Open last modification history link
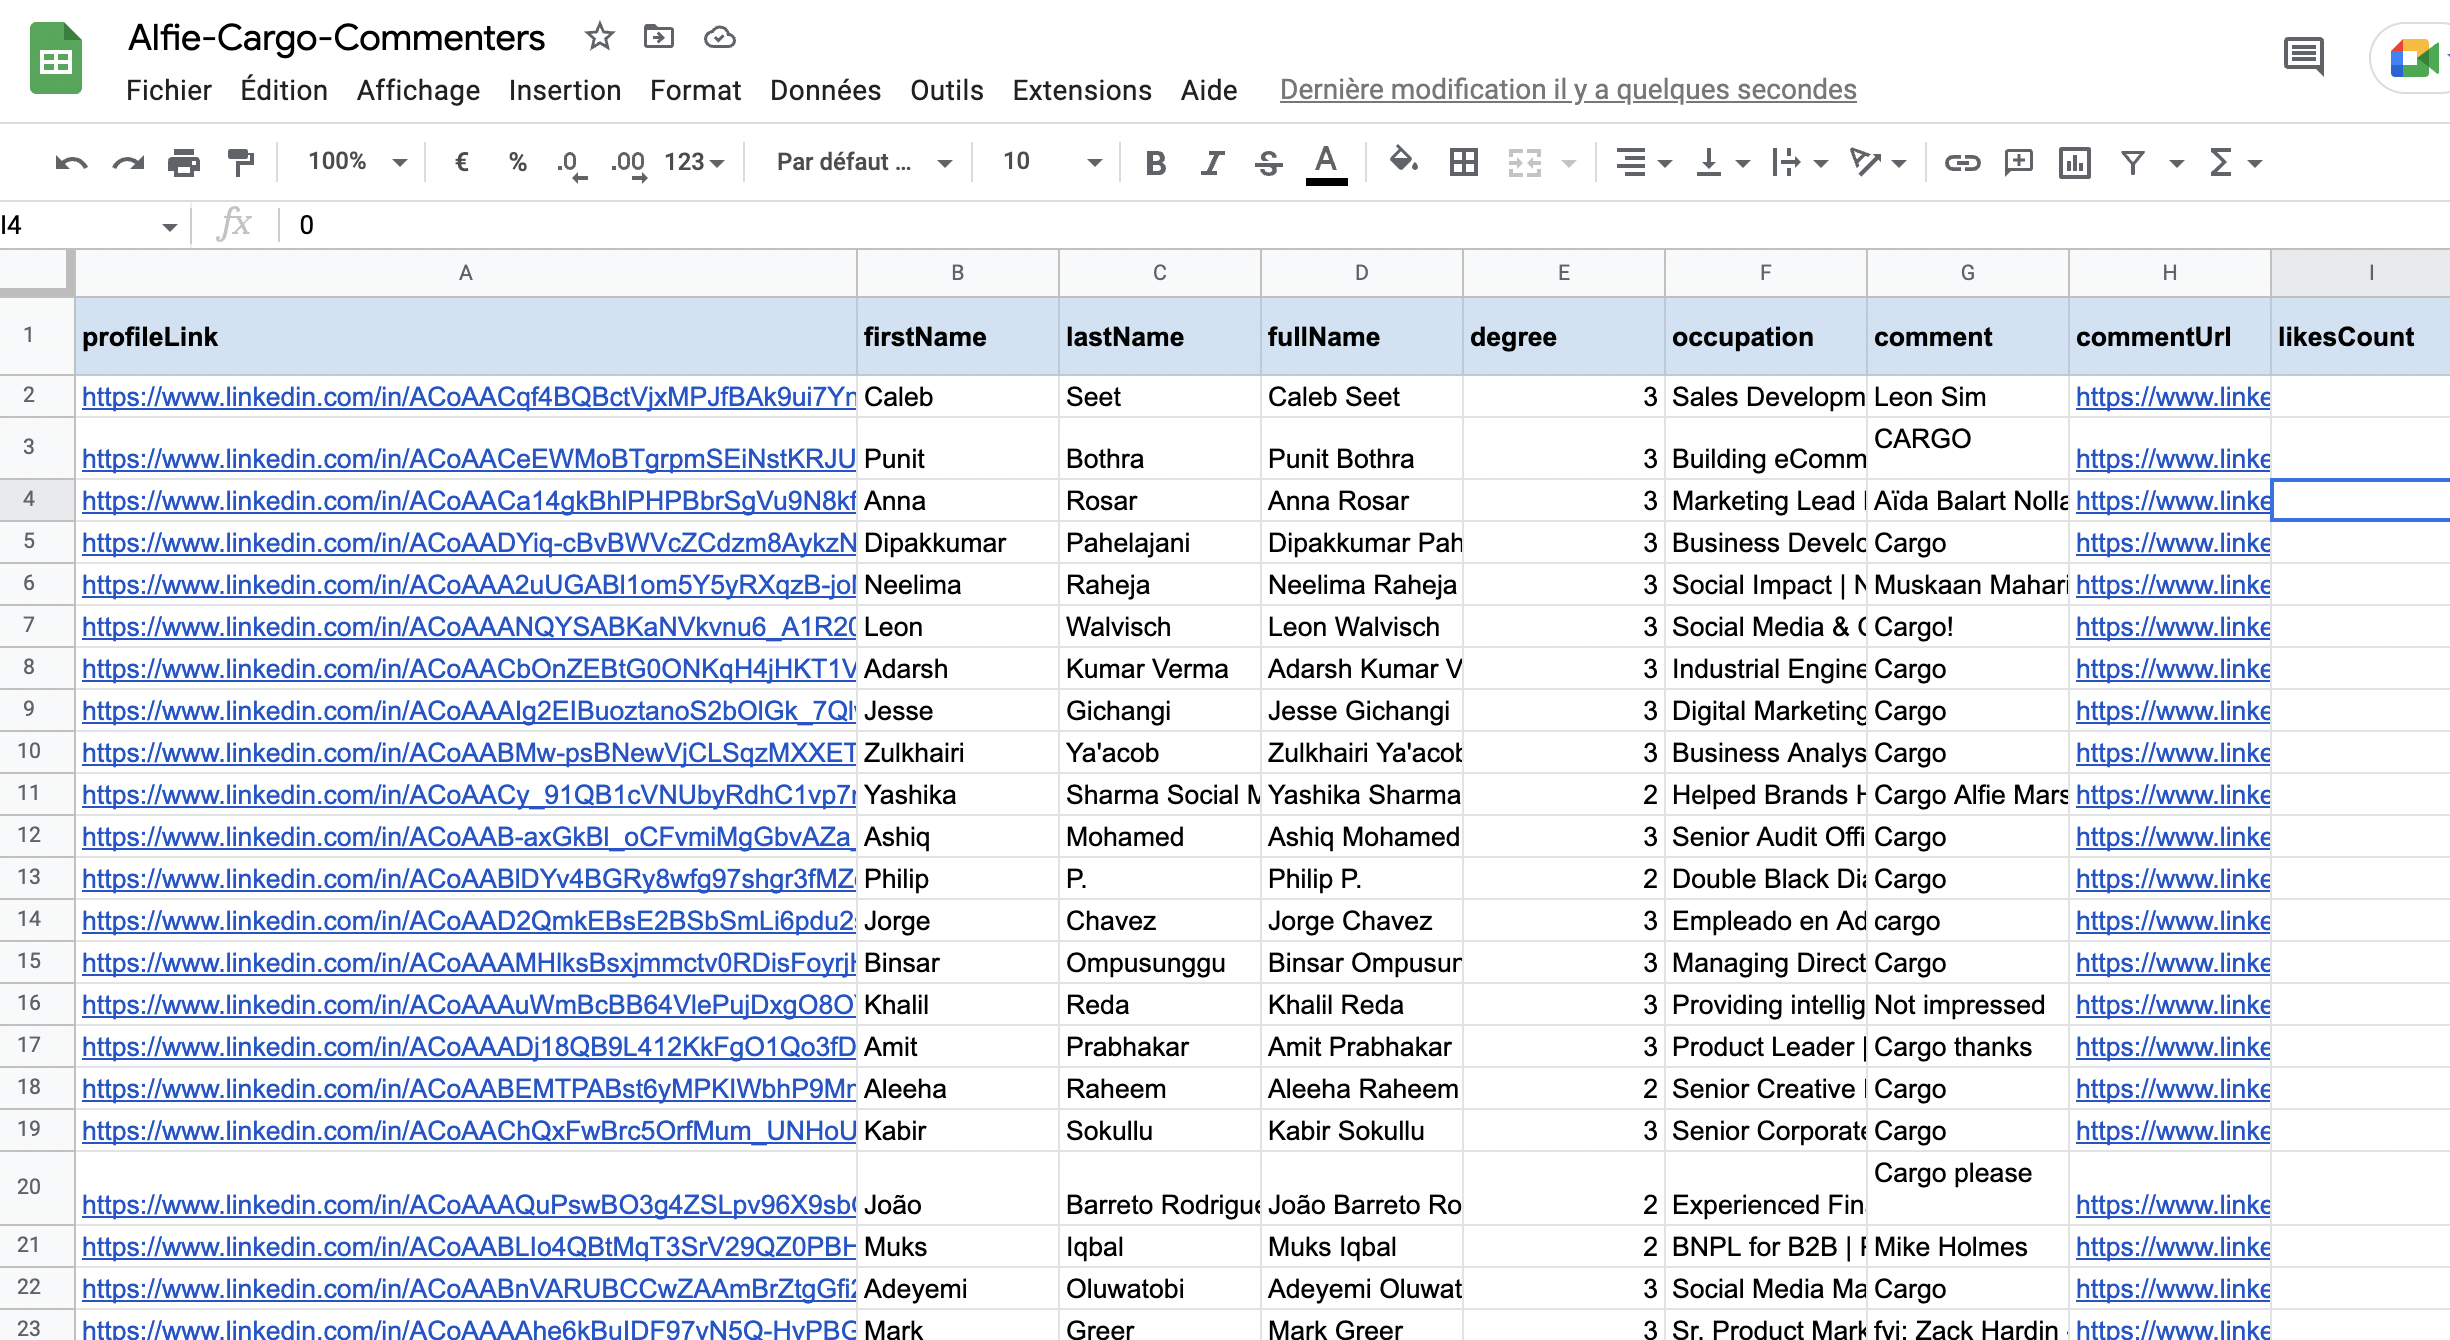The image size is (2450, 1340). coord(1568,90)
